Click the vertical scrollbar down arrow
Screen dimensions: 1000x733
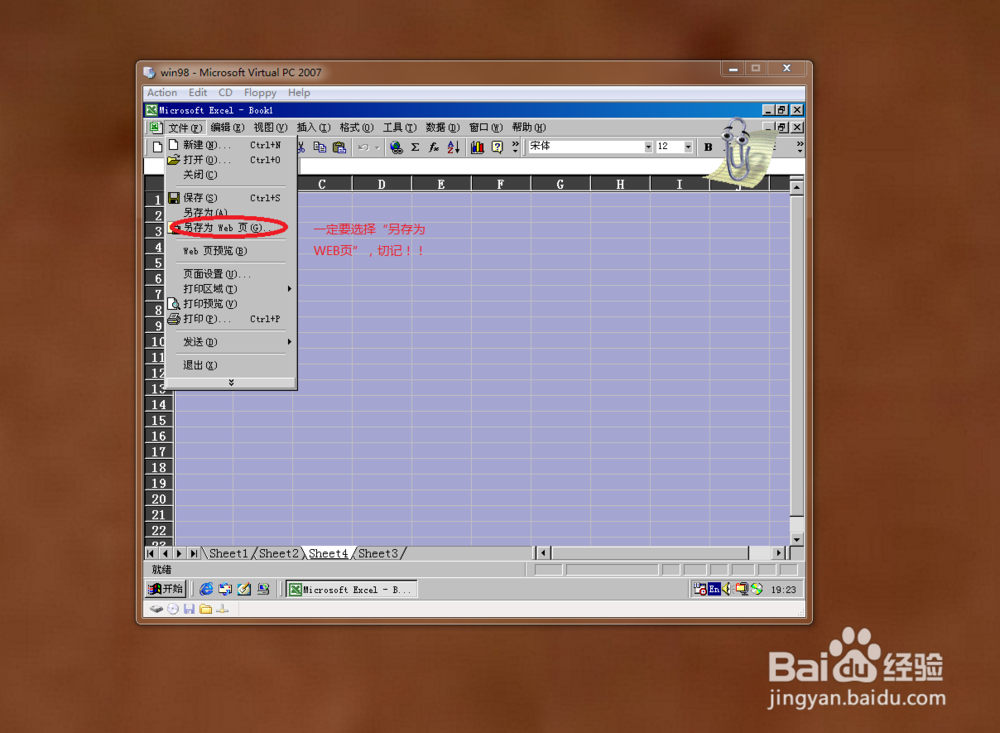797,540
